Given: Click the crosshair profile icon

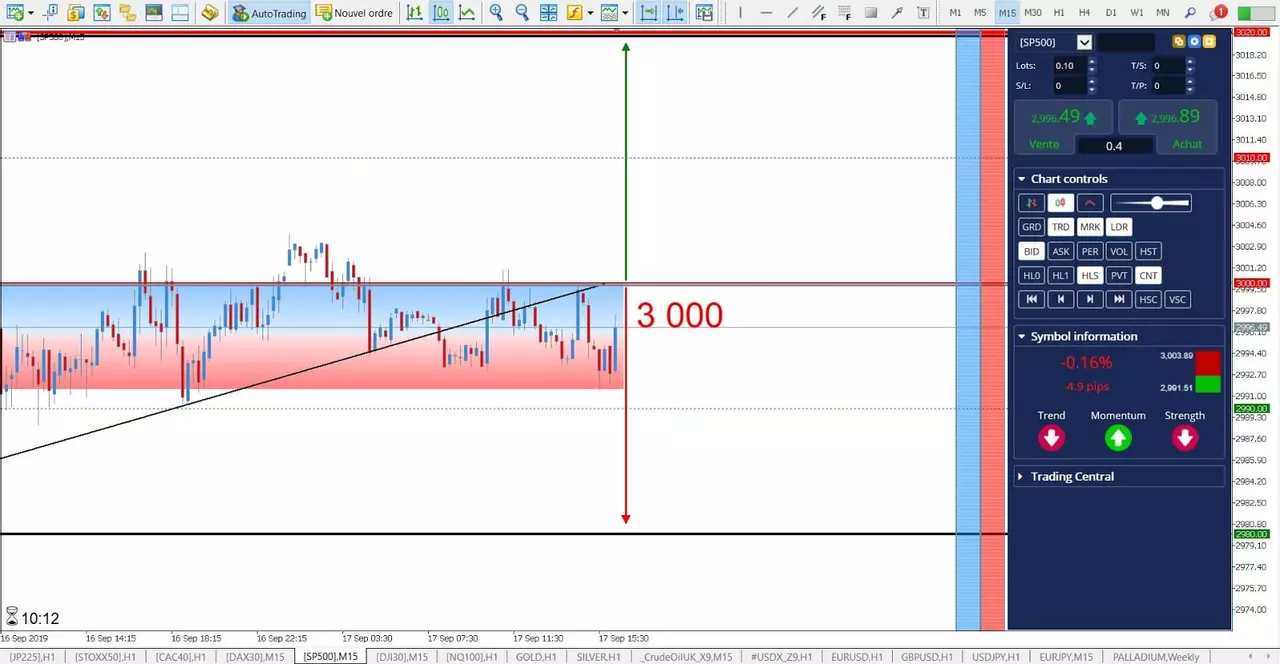Looking at the screenshot, I should (x=50, y=13).
